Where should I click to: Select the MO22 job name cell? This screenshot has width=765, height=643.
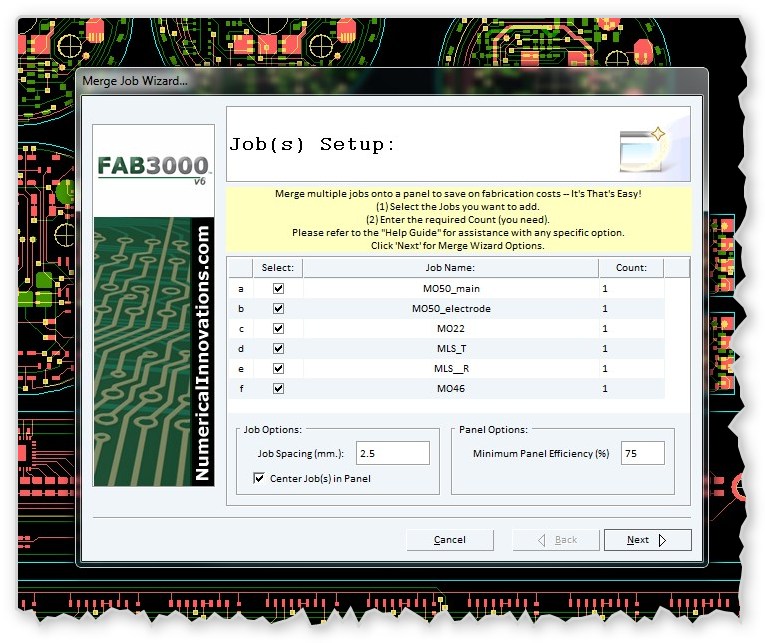click(451, 328)
